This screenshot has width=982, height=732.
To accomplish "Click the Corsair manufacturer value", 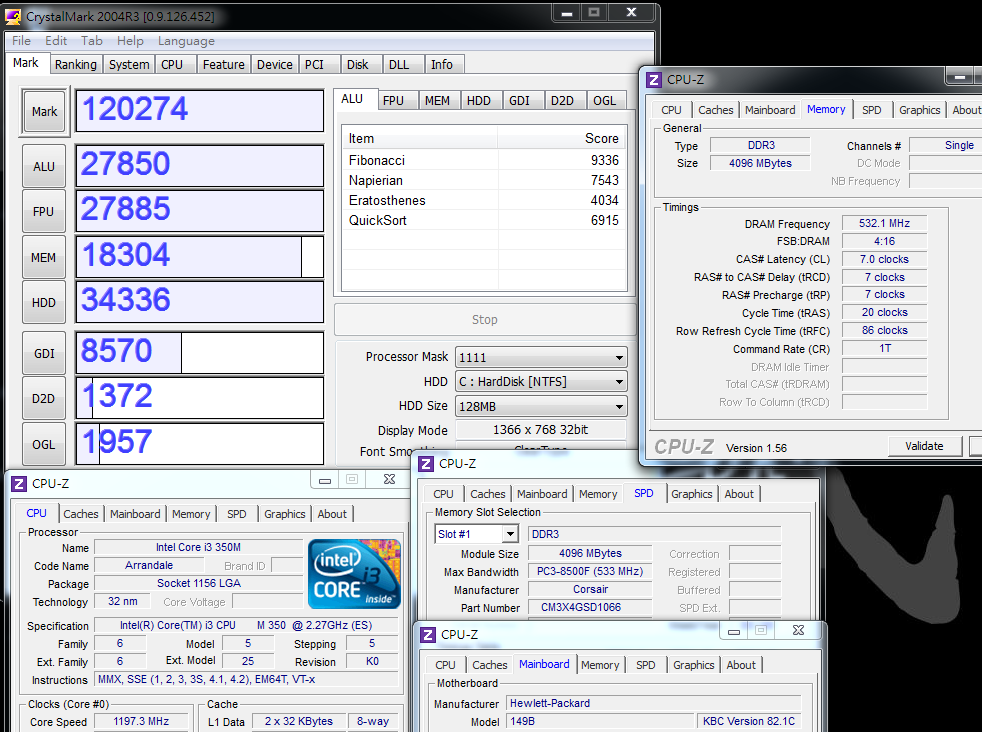I will click(590, 589).
